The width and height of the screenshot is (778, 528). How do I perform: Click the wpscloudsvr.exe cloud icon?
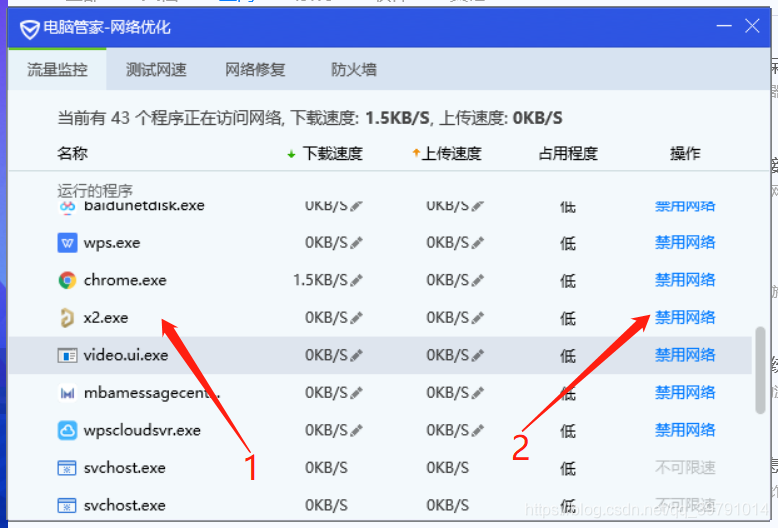[67, 430]
